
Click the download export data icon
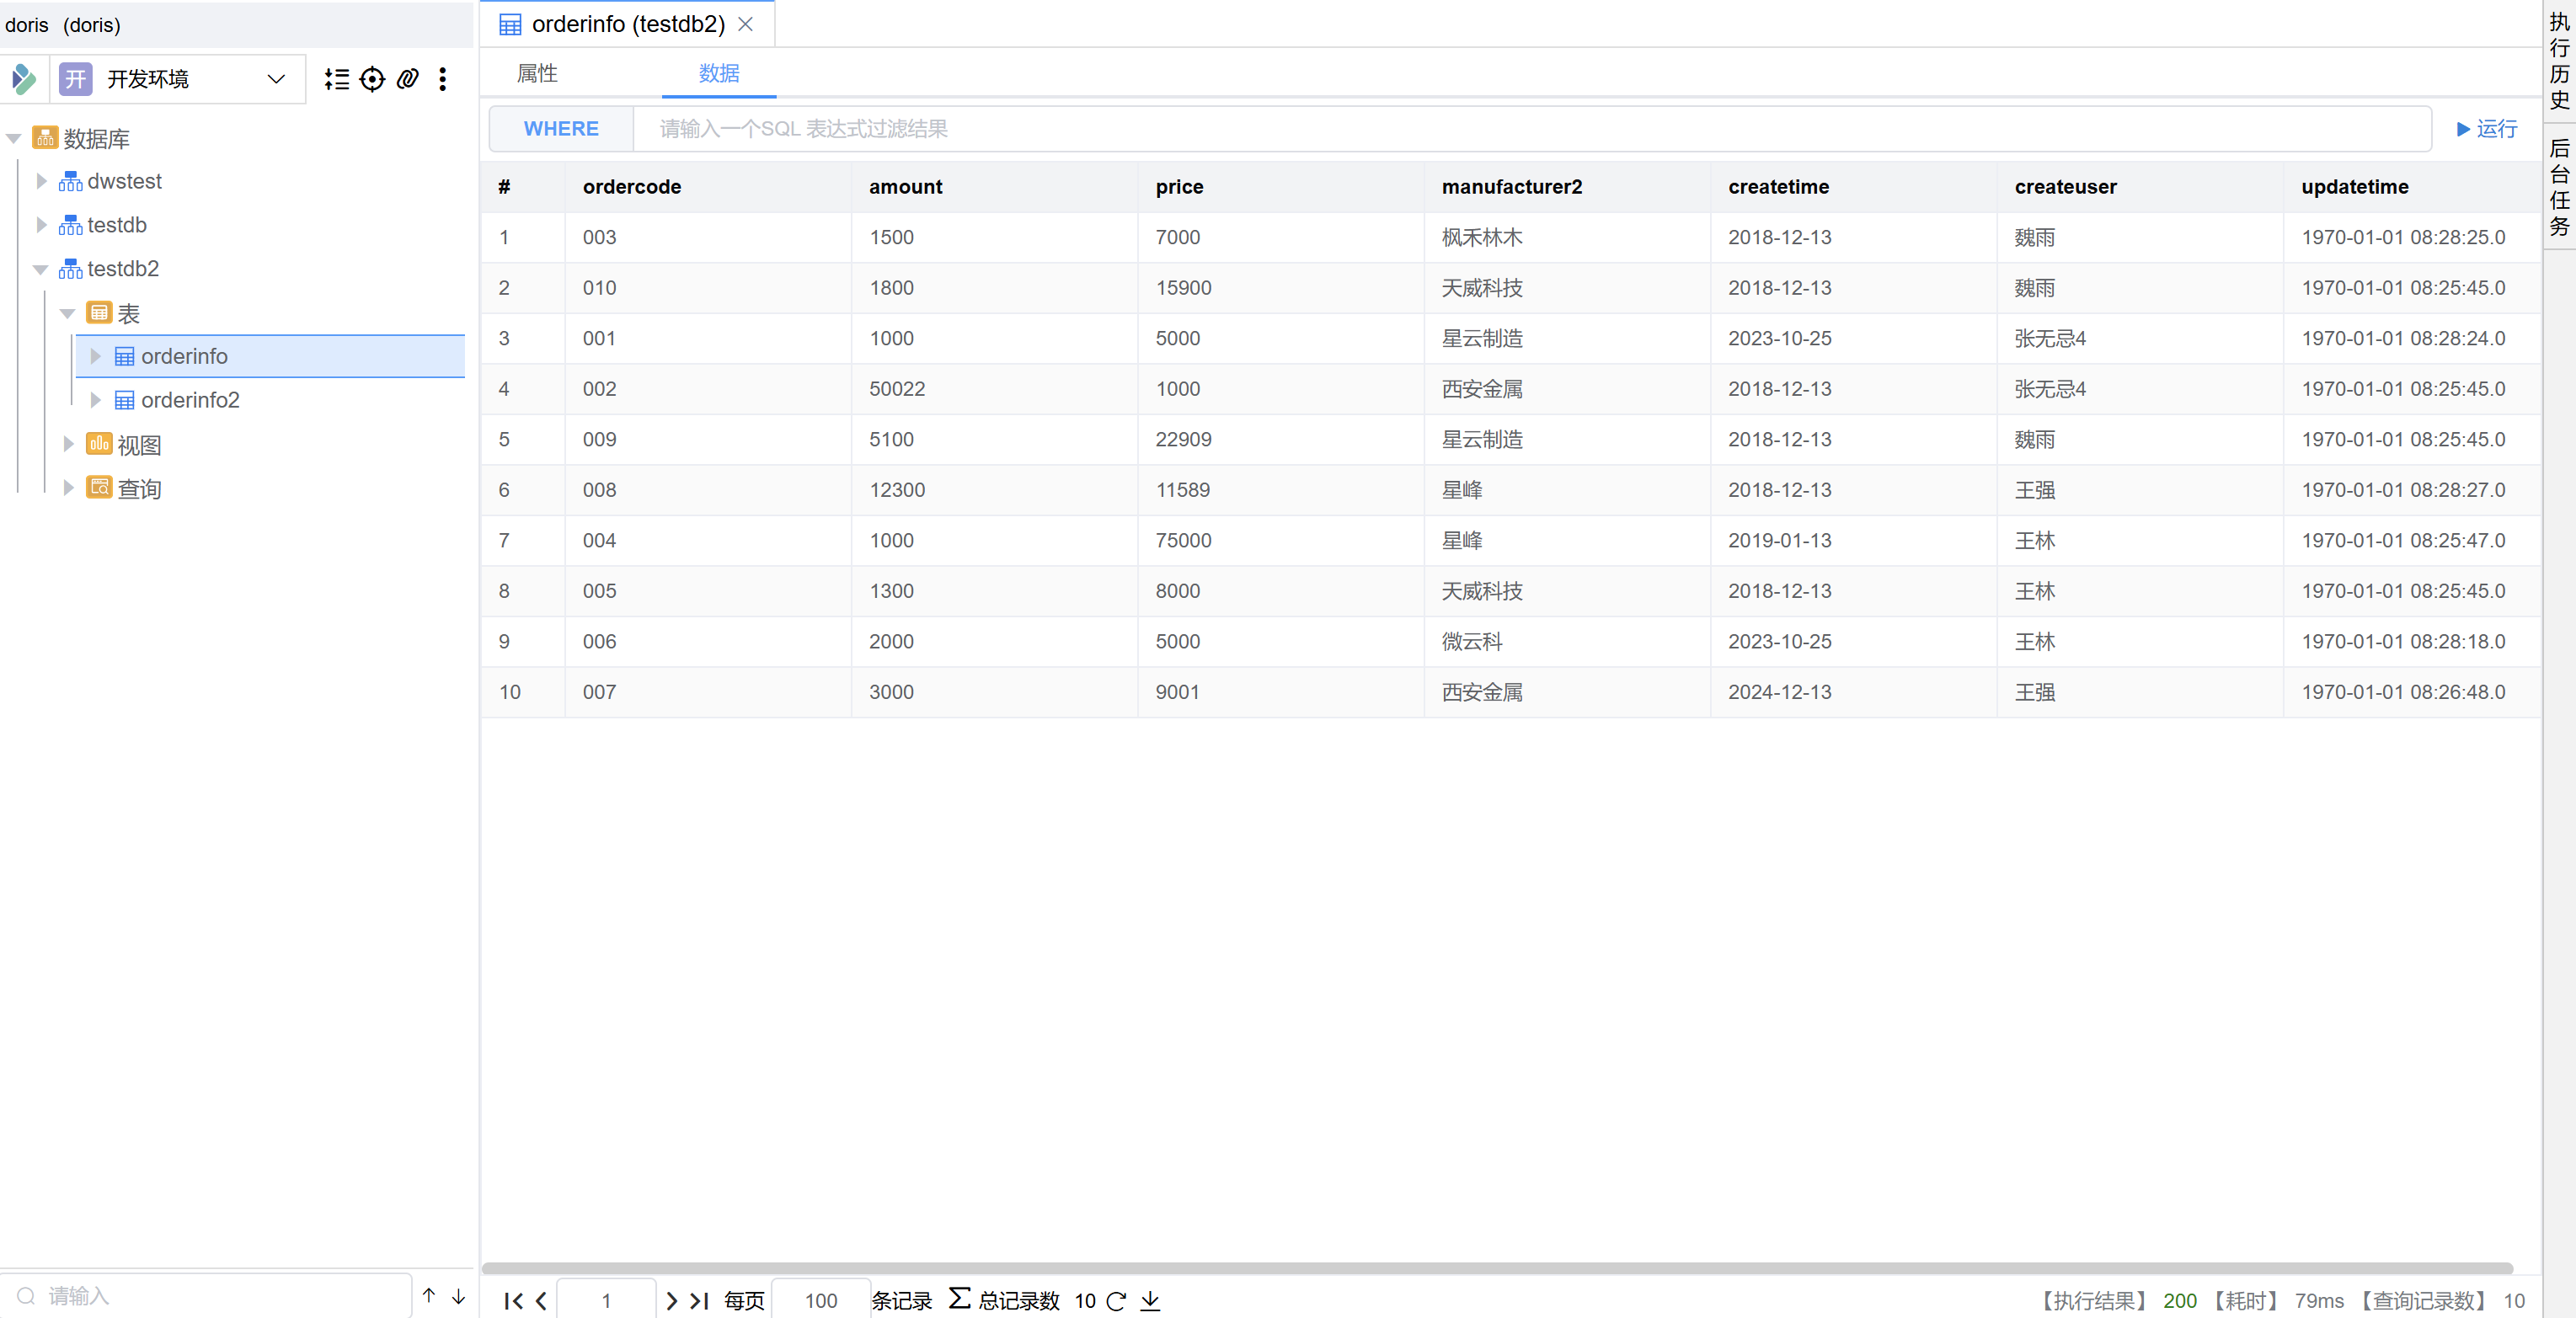tap(1150, 1300)
